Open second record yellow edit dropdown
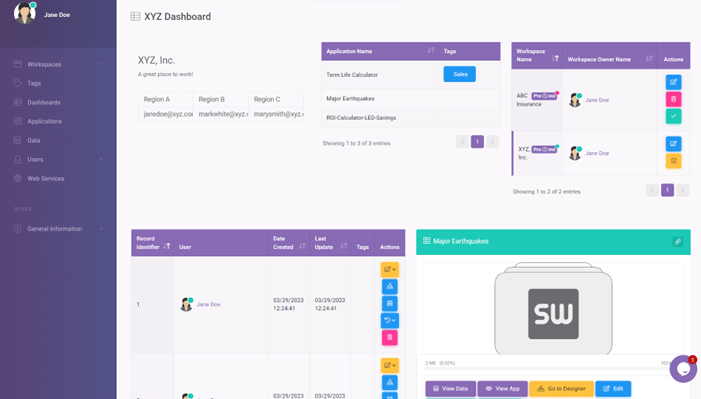 coord(389,365)
